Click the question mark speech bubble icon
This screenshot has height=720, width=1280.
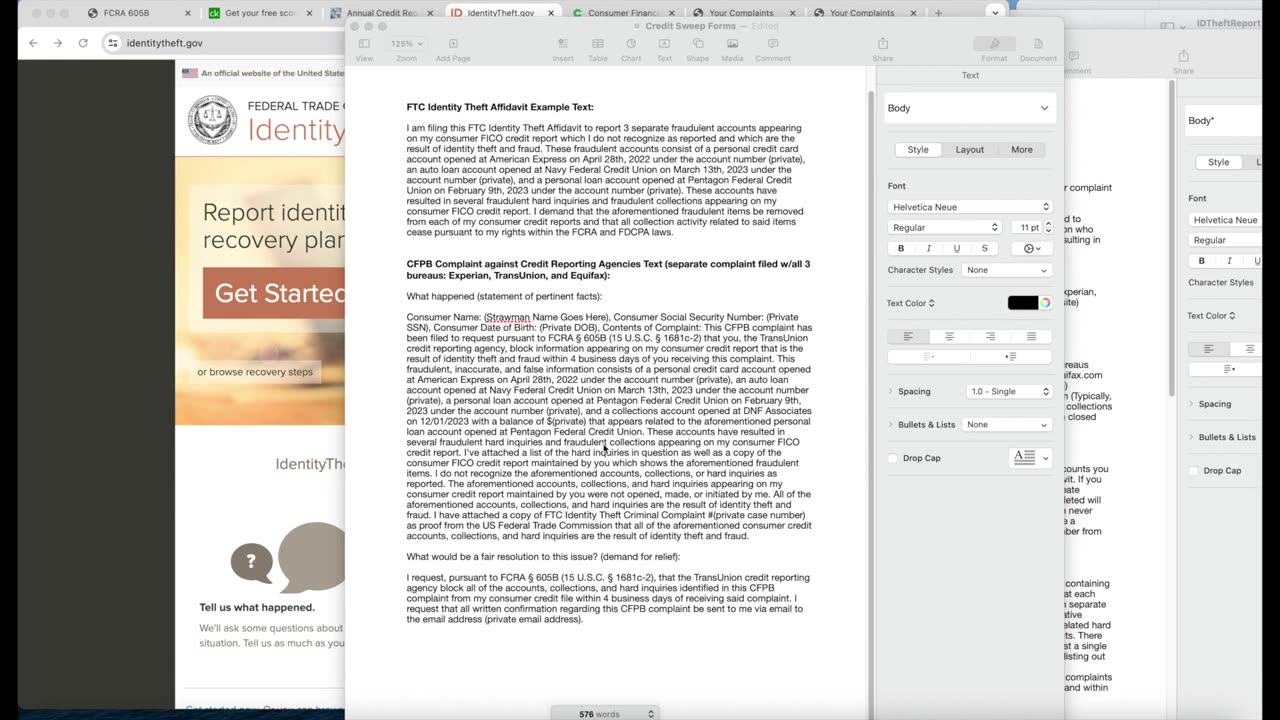pos(251,563)
